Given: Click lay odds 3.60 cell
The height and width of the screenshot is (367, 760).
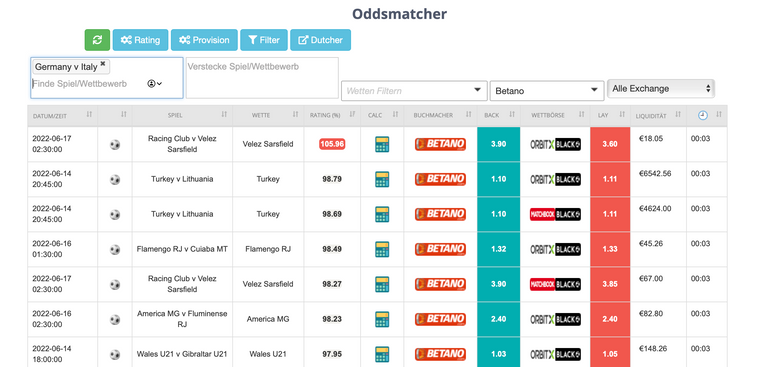Looking at the screenshot, I should (x=610, y=144).
